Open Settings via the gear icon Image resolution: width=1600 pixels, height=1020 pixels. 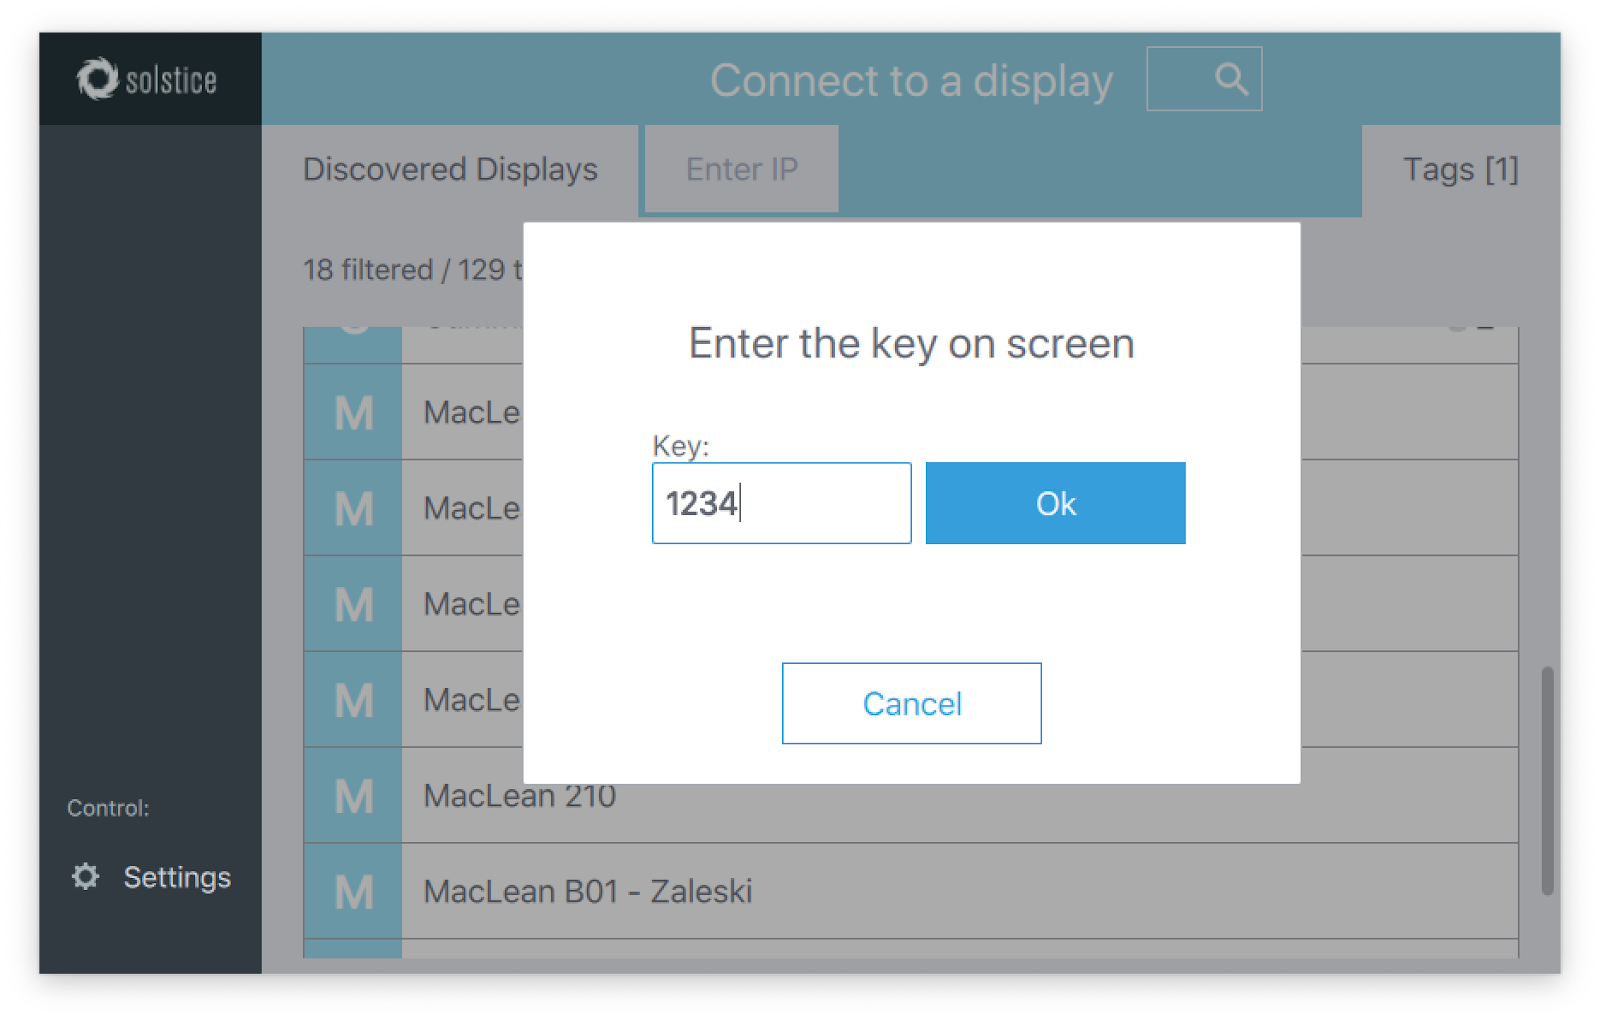point(86,876)
